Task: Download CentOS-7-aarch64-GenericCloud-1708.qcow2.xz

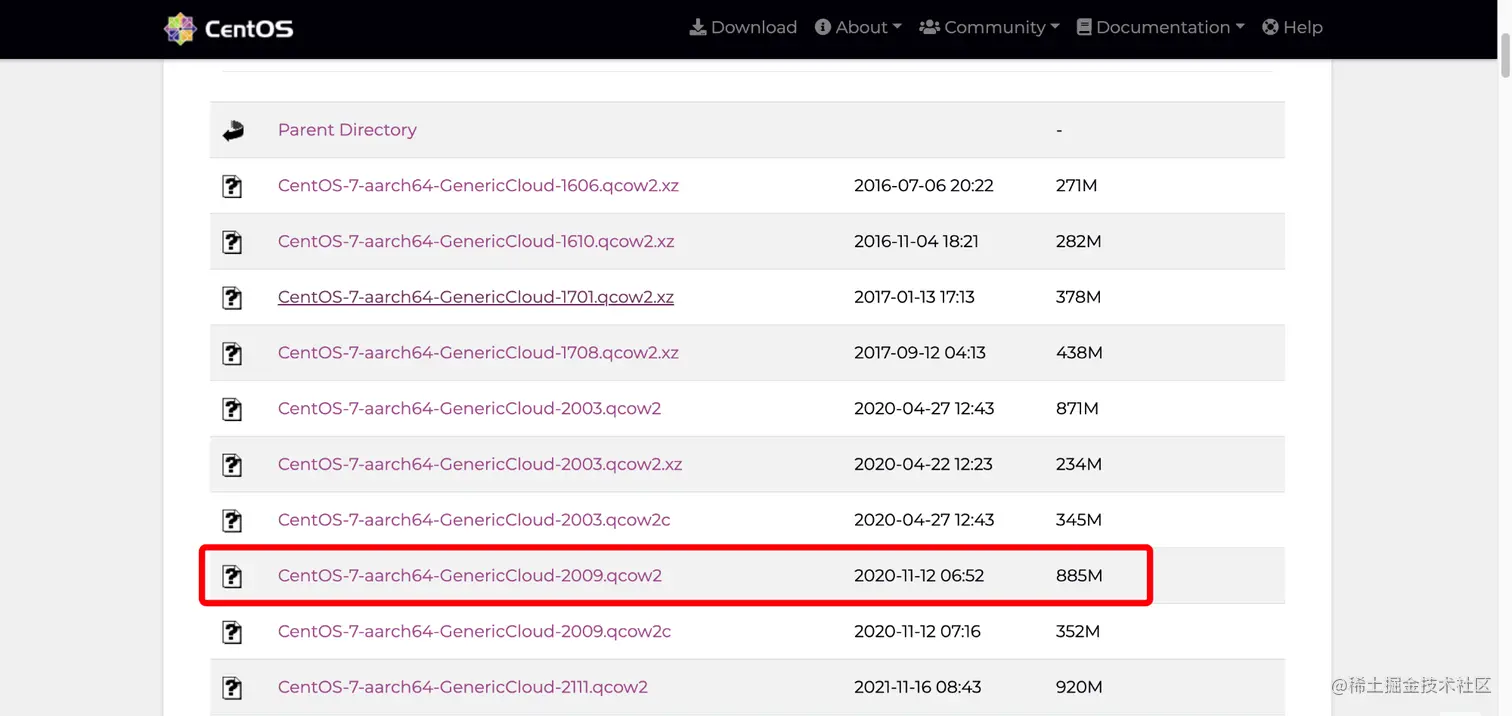Action: pyautogui.click(x=478, y=353)
